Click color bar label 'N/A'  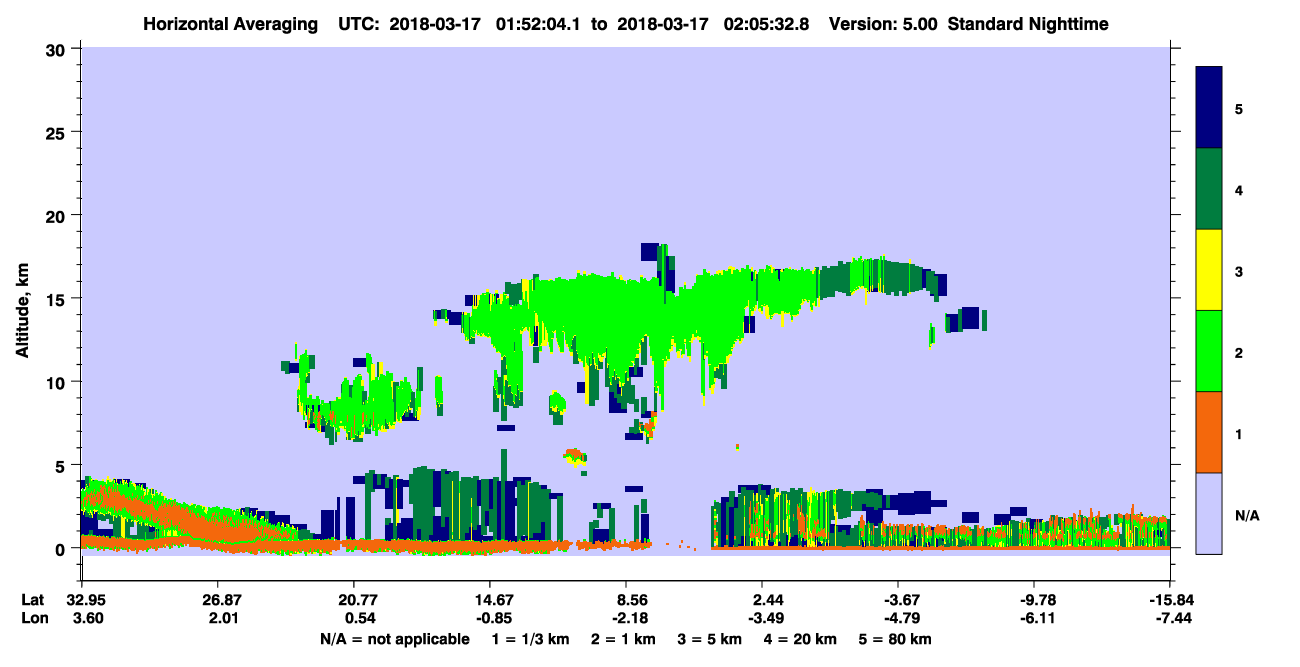1245,514
